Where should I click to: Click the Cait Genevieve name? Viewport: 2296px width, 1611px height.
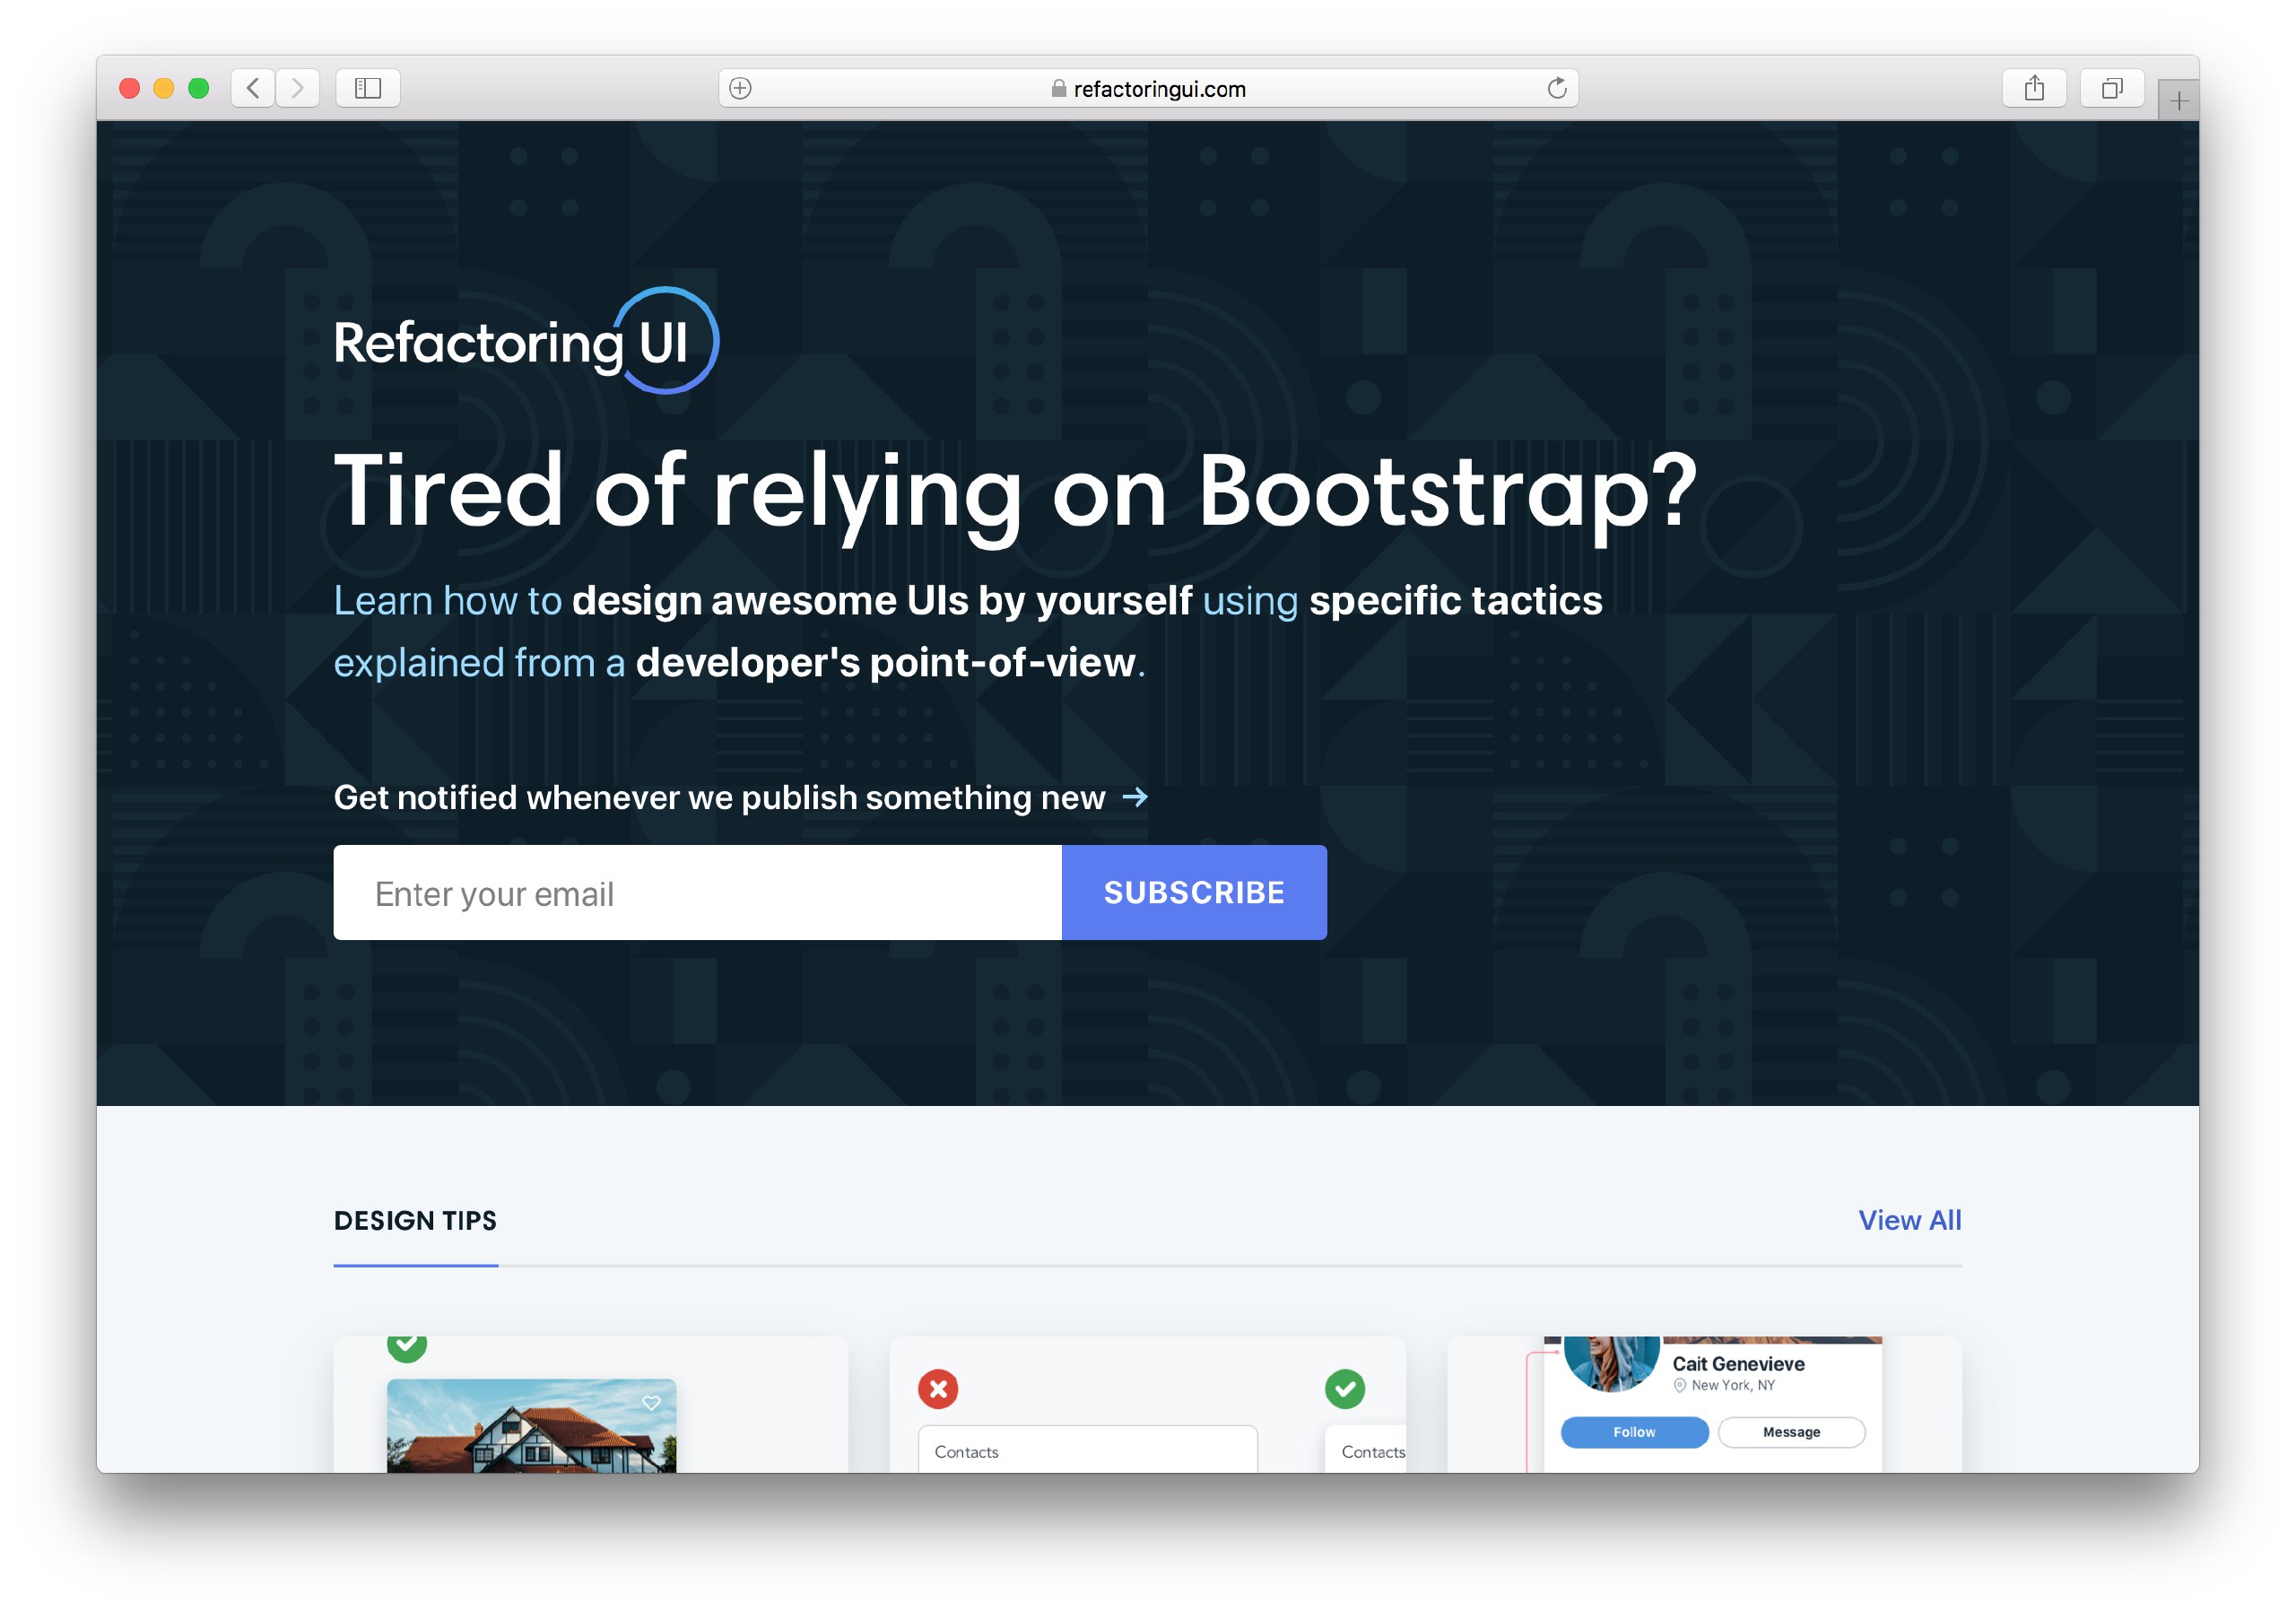[x=1738, y=1364]
